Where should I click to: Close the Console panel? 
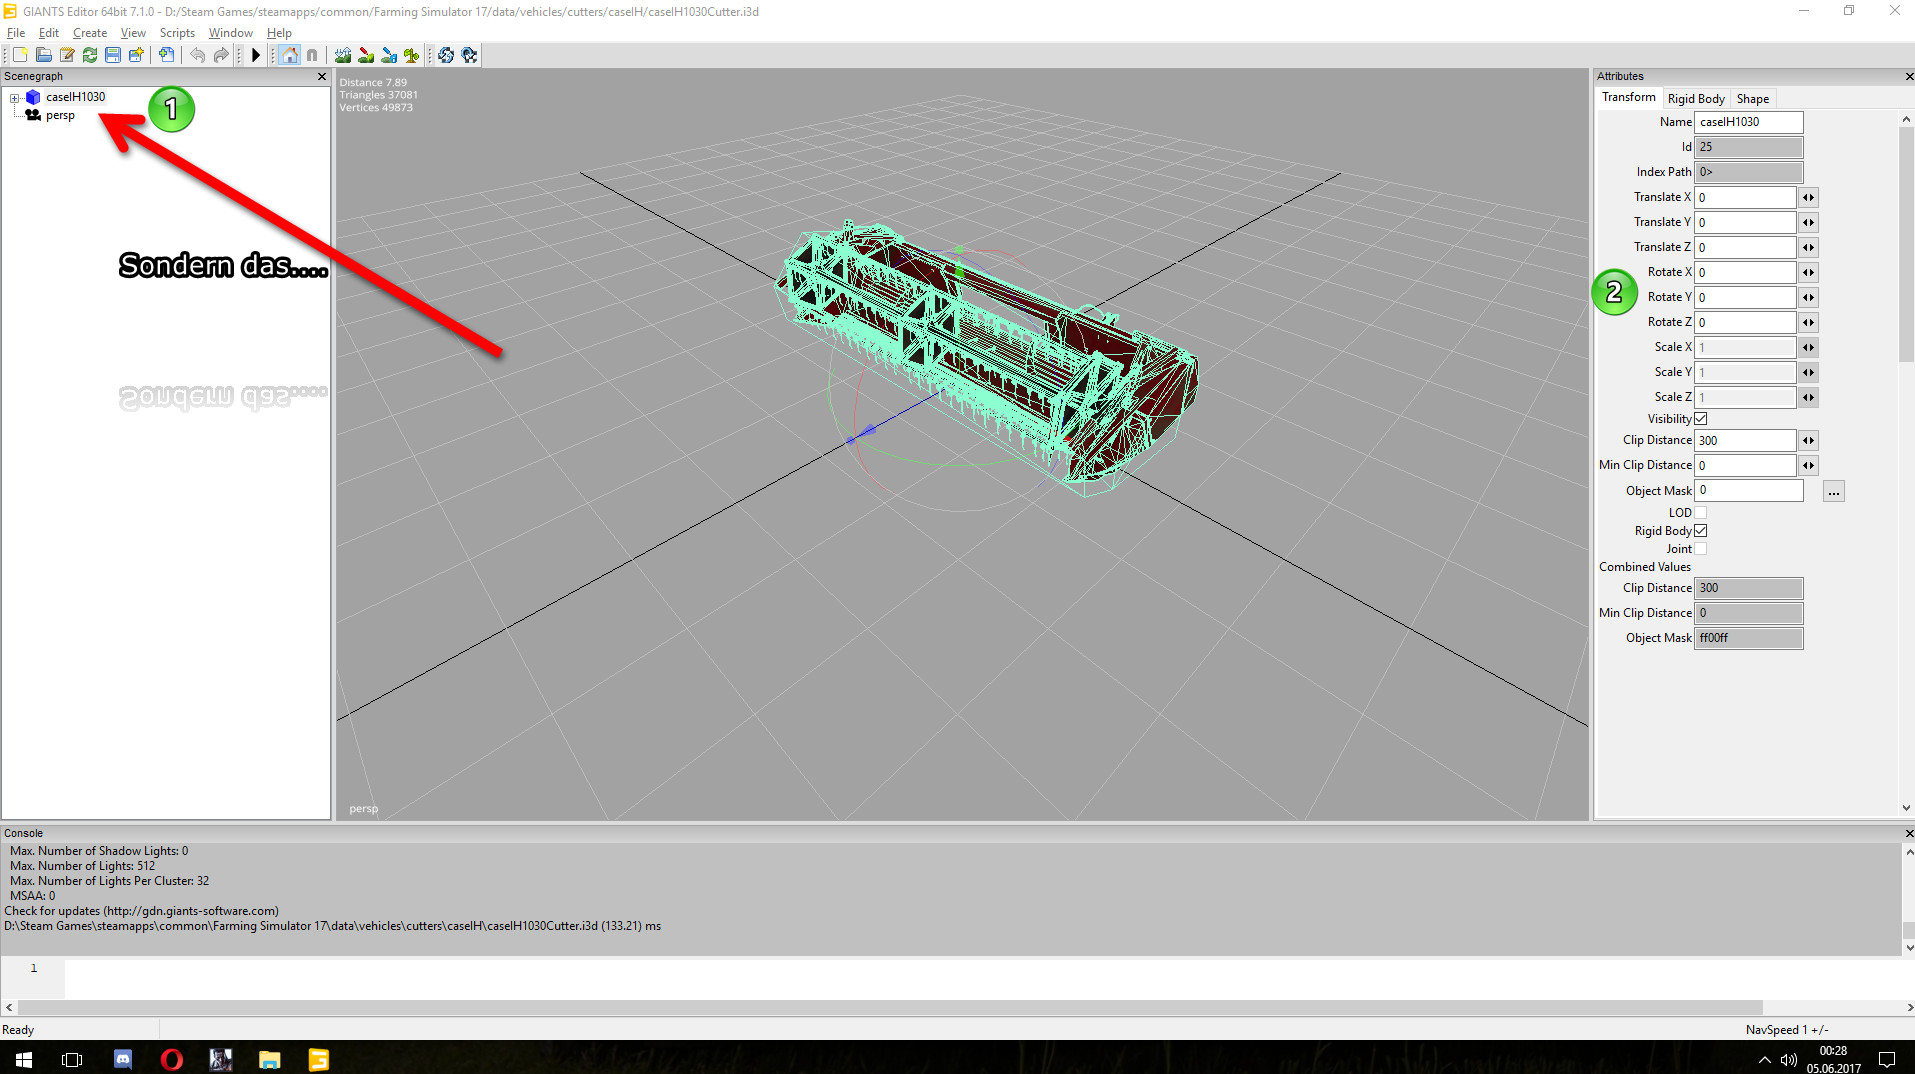[x=1908, y=833]
